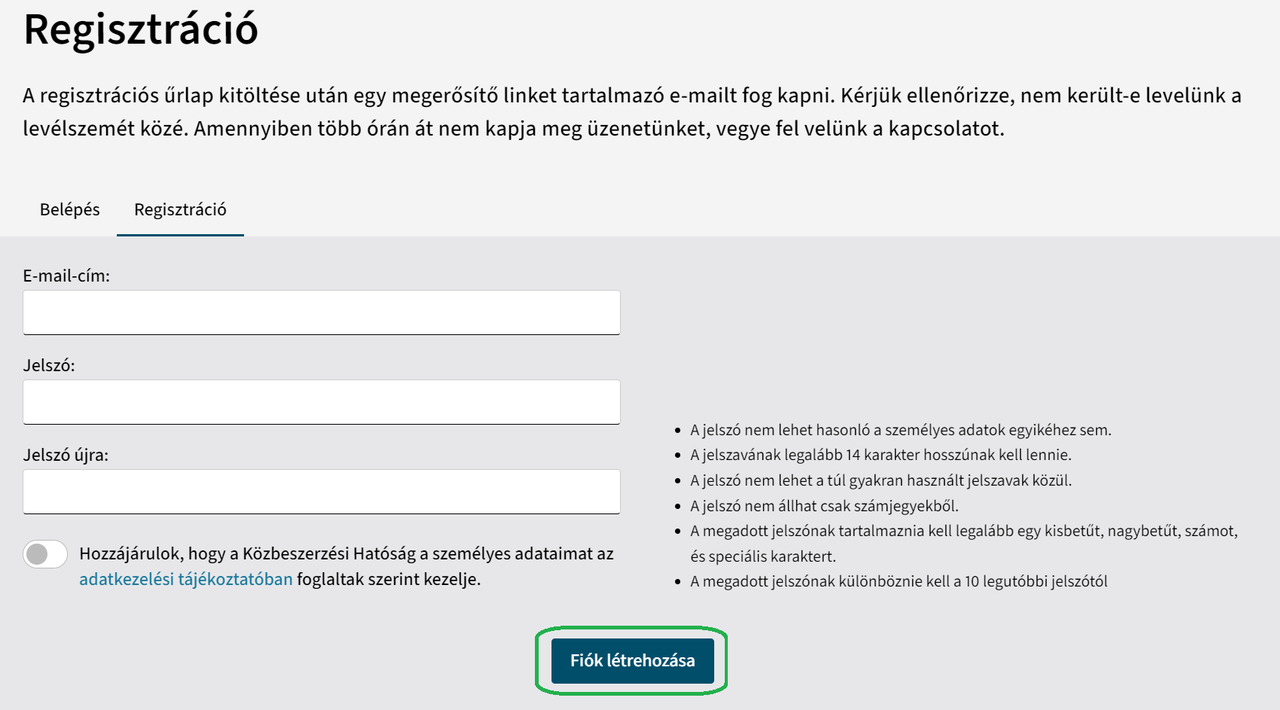Click the E-mail-cím field label
1280x710 pixels.
click(x=67, y=276)
